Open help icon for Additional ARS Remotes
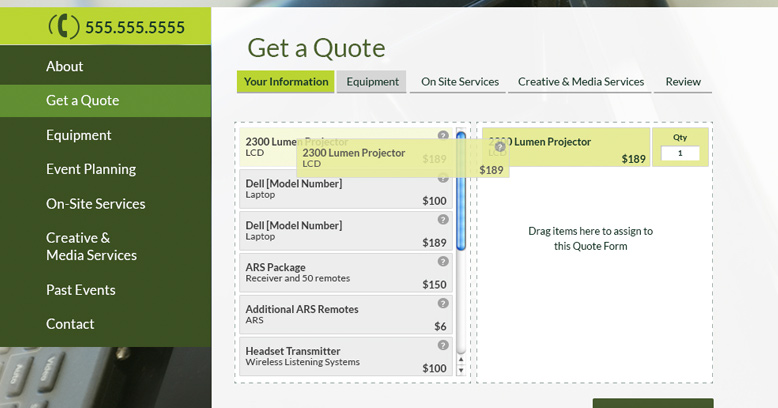 click(x=443, y=304)
